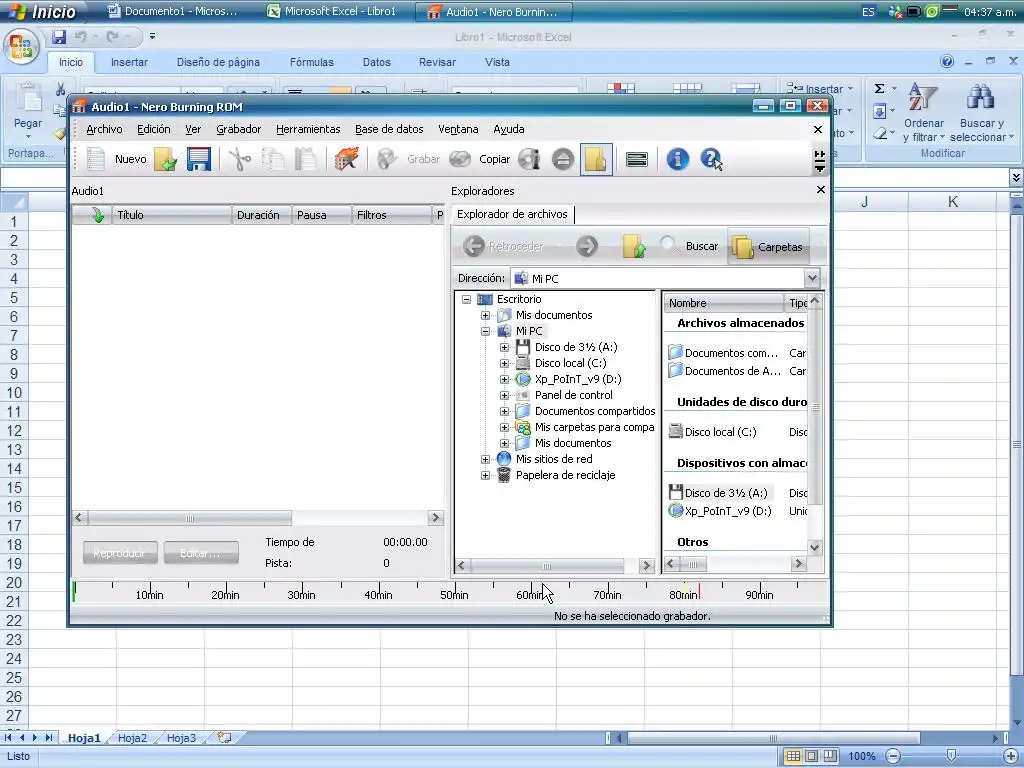Expand Disco local (C:) tree node
This screenshot has height=768, width=1024.
(x=504, y=363)
